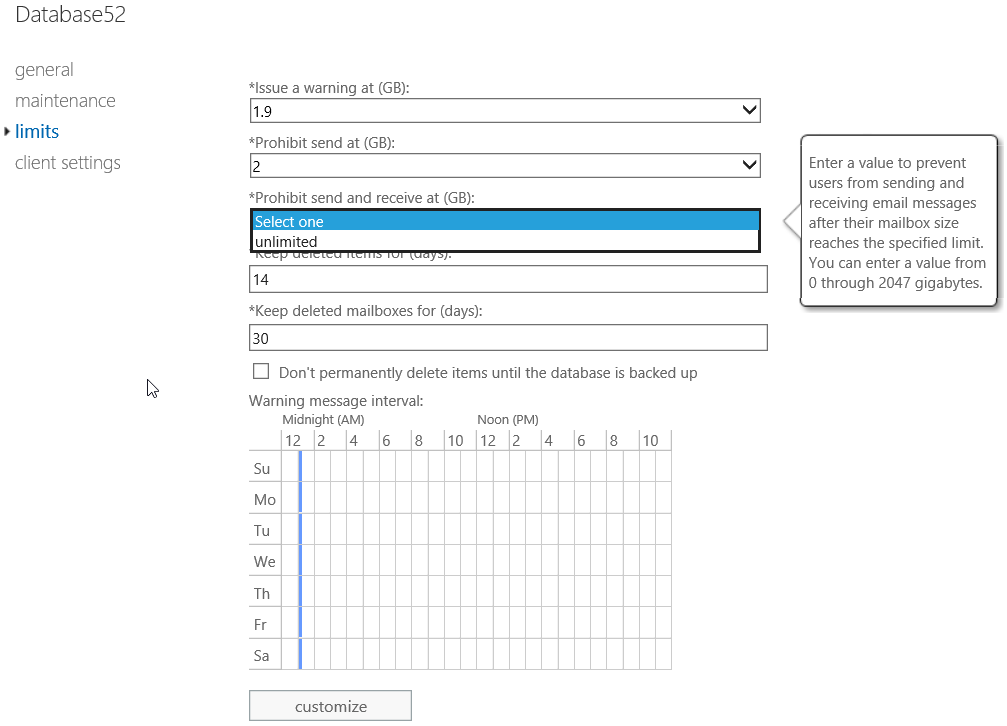This screenshot has width=1007, height=726.
Task: Expand the Issue a warning dropdown arrow
Action: point(749,111)
